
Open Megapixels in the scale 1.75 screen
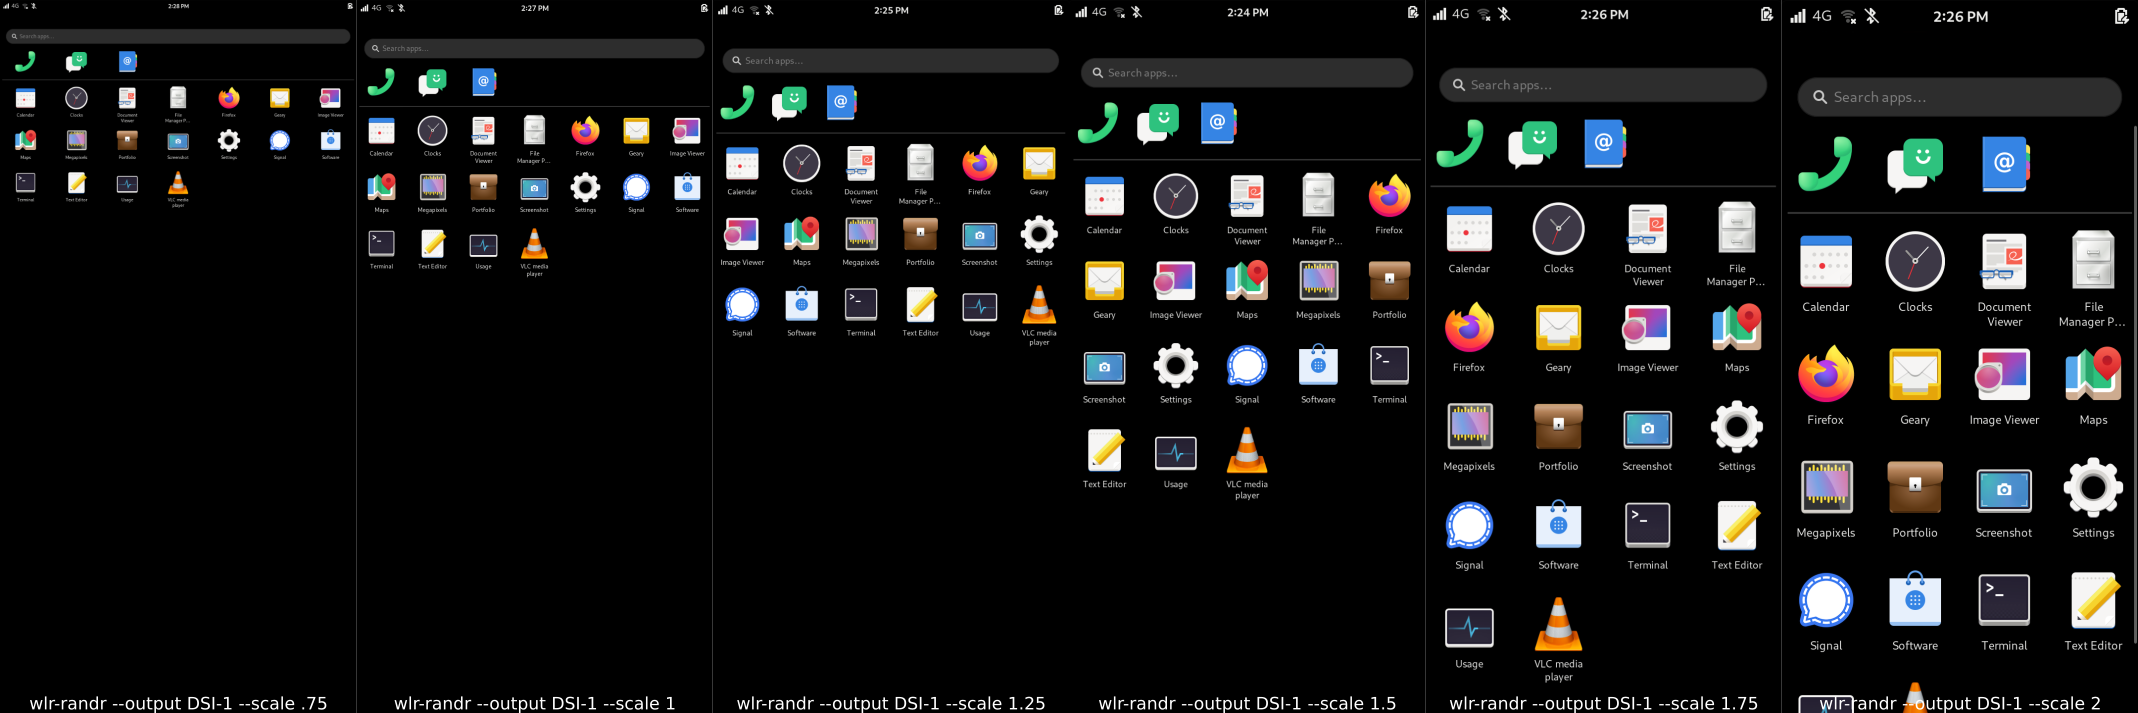1469,427
